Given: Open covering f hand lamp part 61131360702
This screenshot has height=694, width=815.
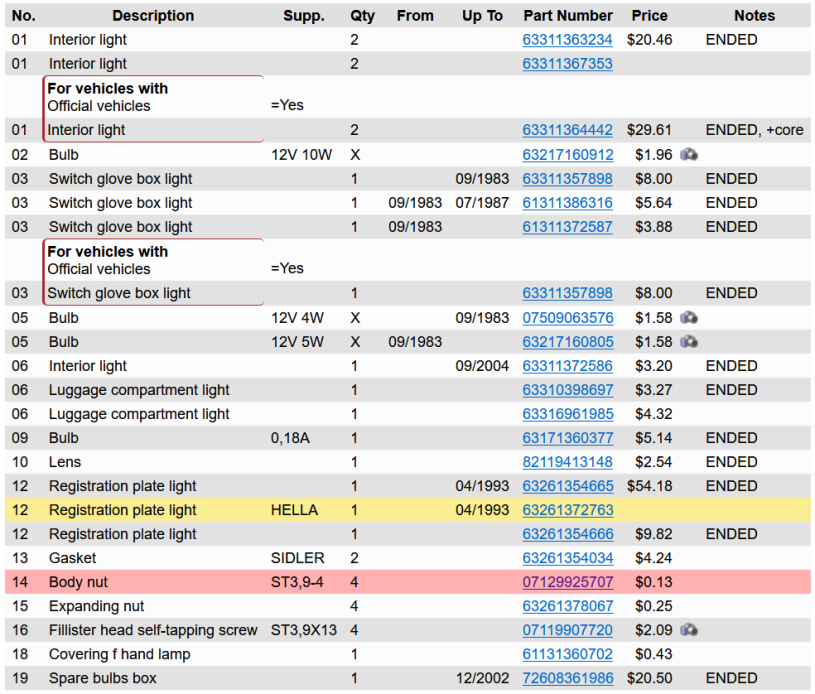Looking at the screenshot, I should click(567, 654).
